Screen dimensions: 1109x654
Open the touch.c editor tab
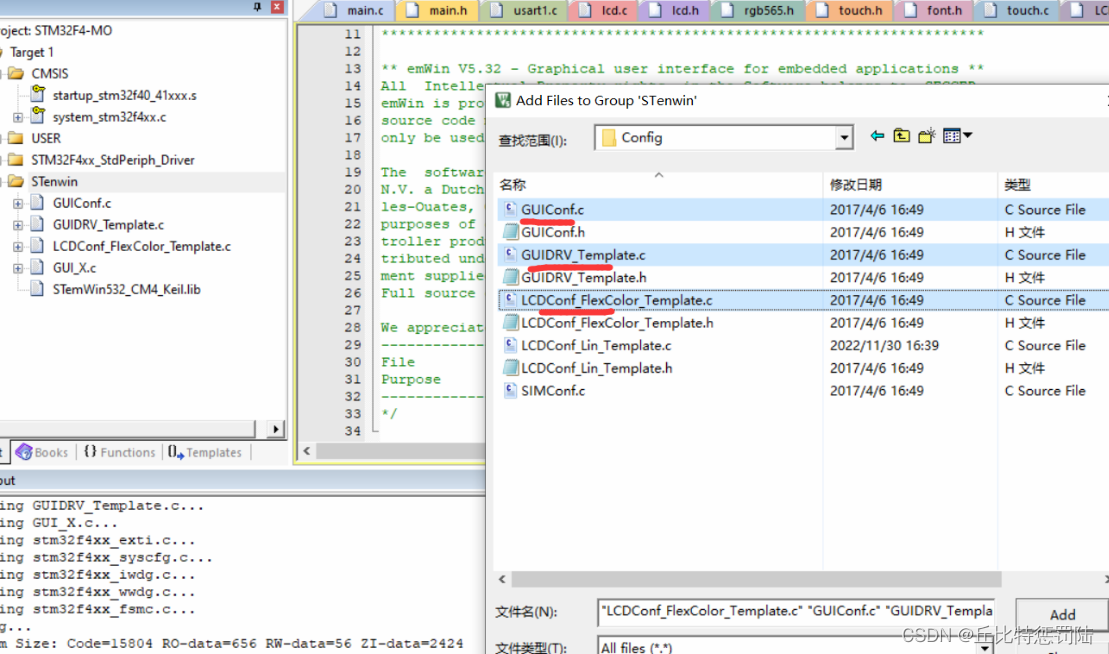pos(1018,10)
